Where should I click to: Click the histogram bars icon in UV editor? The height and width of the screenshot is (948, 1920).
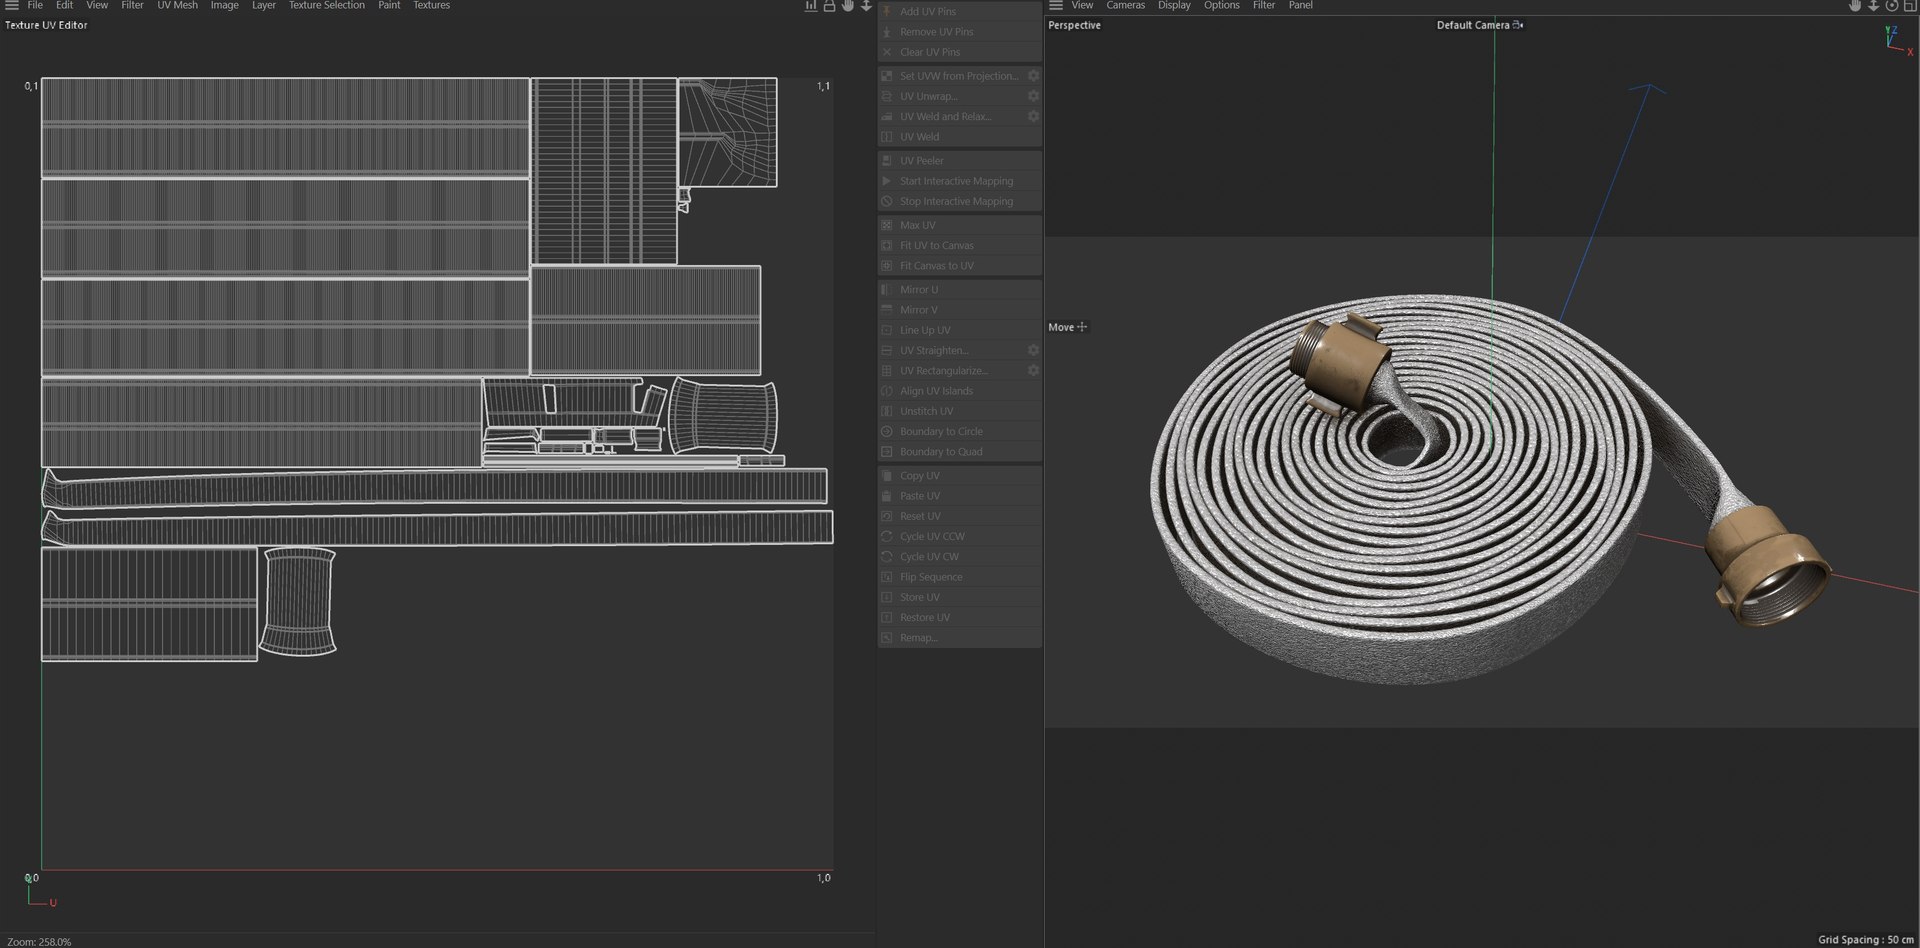pyautogui.click(x=811, y=5)
